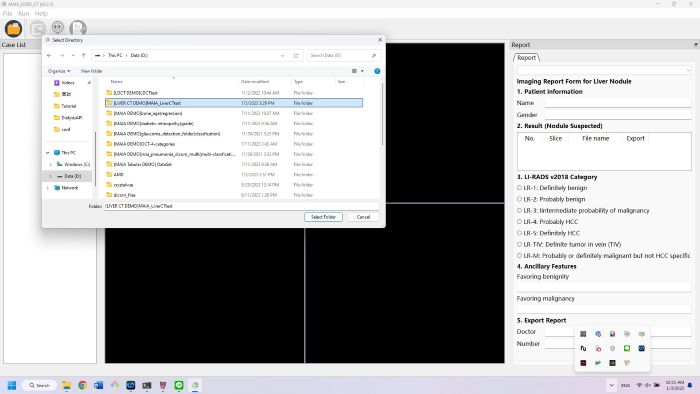Open File Explorer from the taskbar
This screenshot has width=700, height=394.
tap(66, 385)
